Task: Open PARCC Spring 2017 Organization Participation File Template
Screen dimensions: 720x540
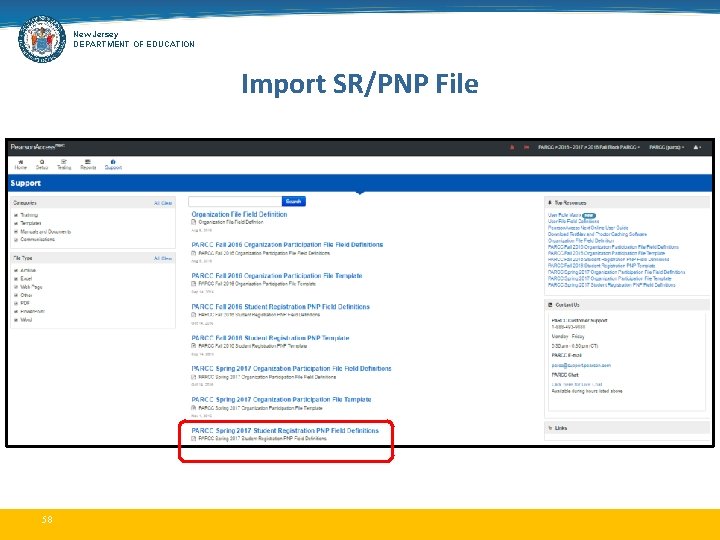Action: pos(281,399)
